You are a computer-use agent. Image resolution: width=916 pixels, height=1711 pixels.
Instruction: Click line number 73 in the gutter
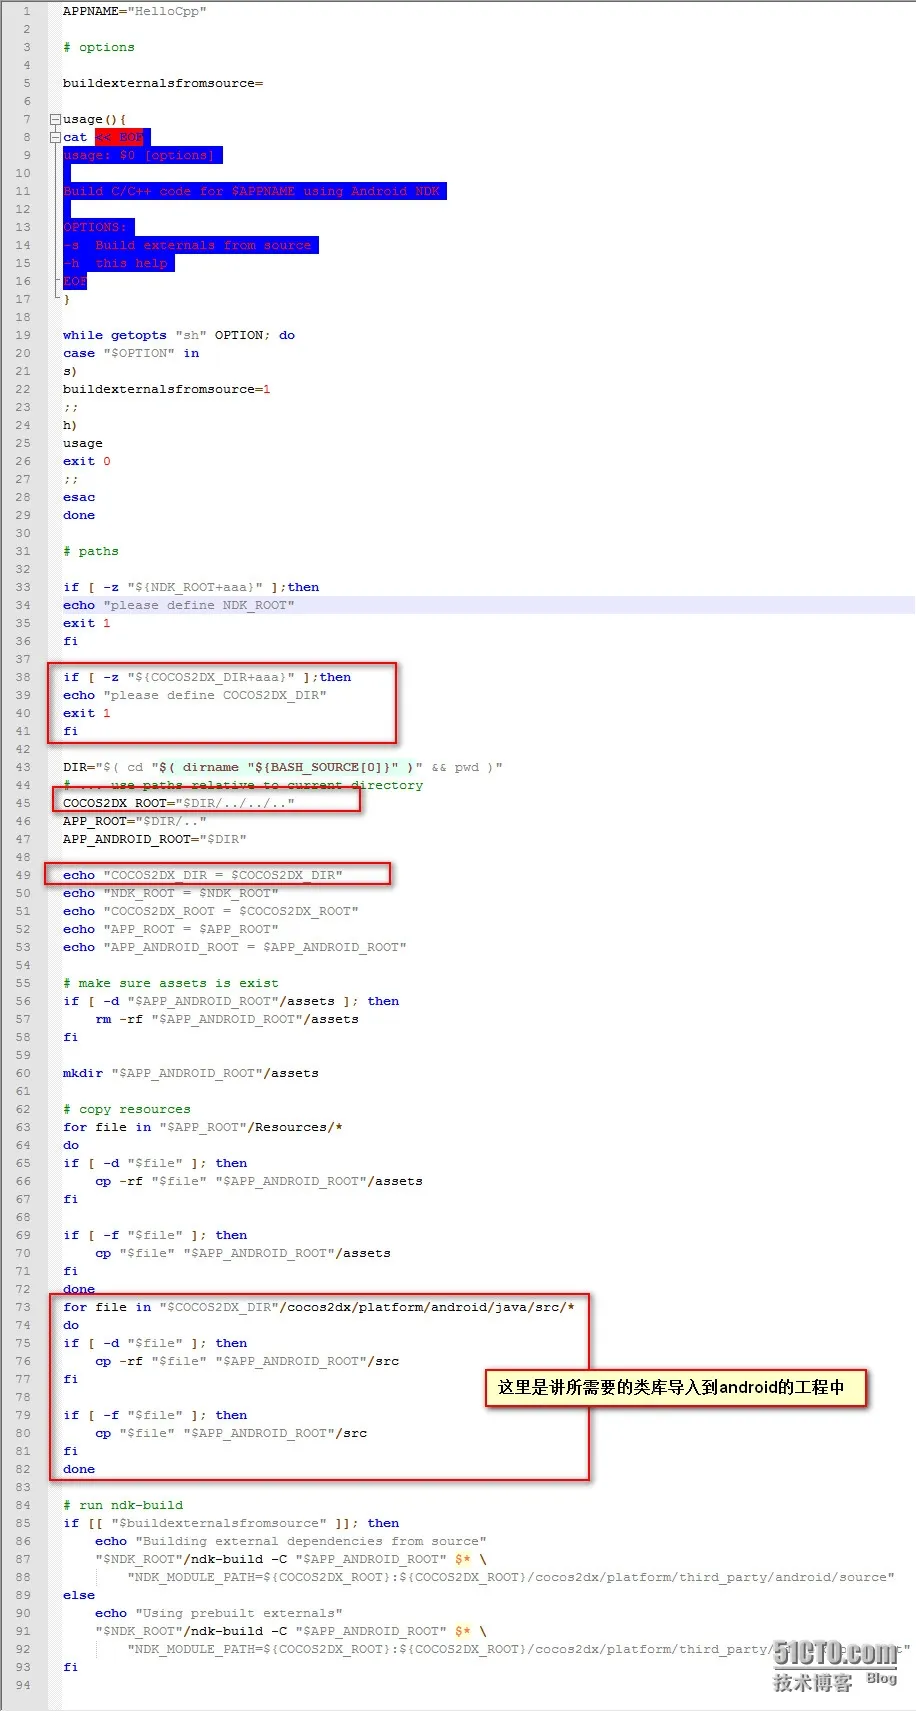click(x=23, y=1308)
